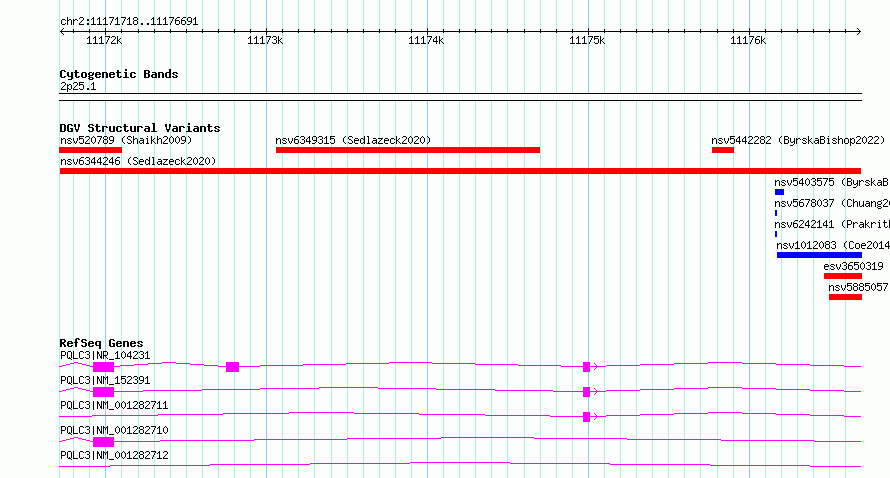Select the exon block of NM_001282710

point(103,442)
